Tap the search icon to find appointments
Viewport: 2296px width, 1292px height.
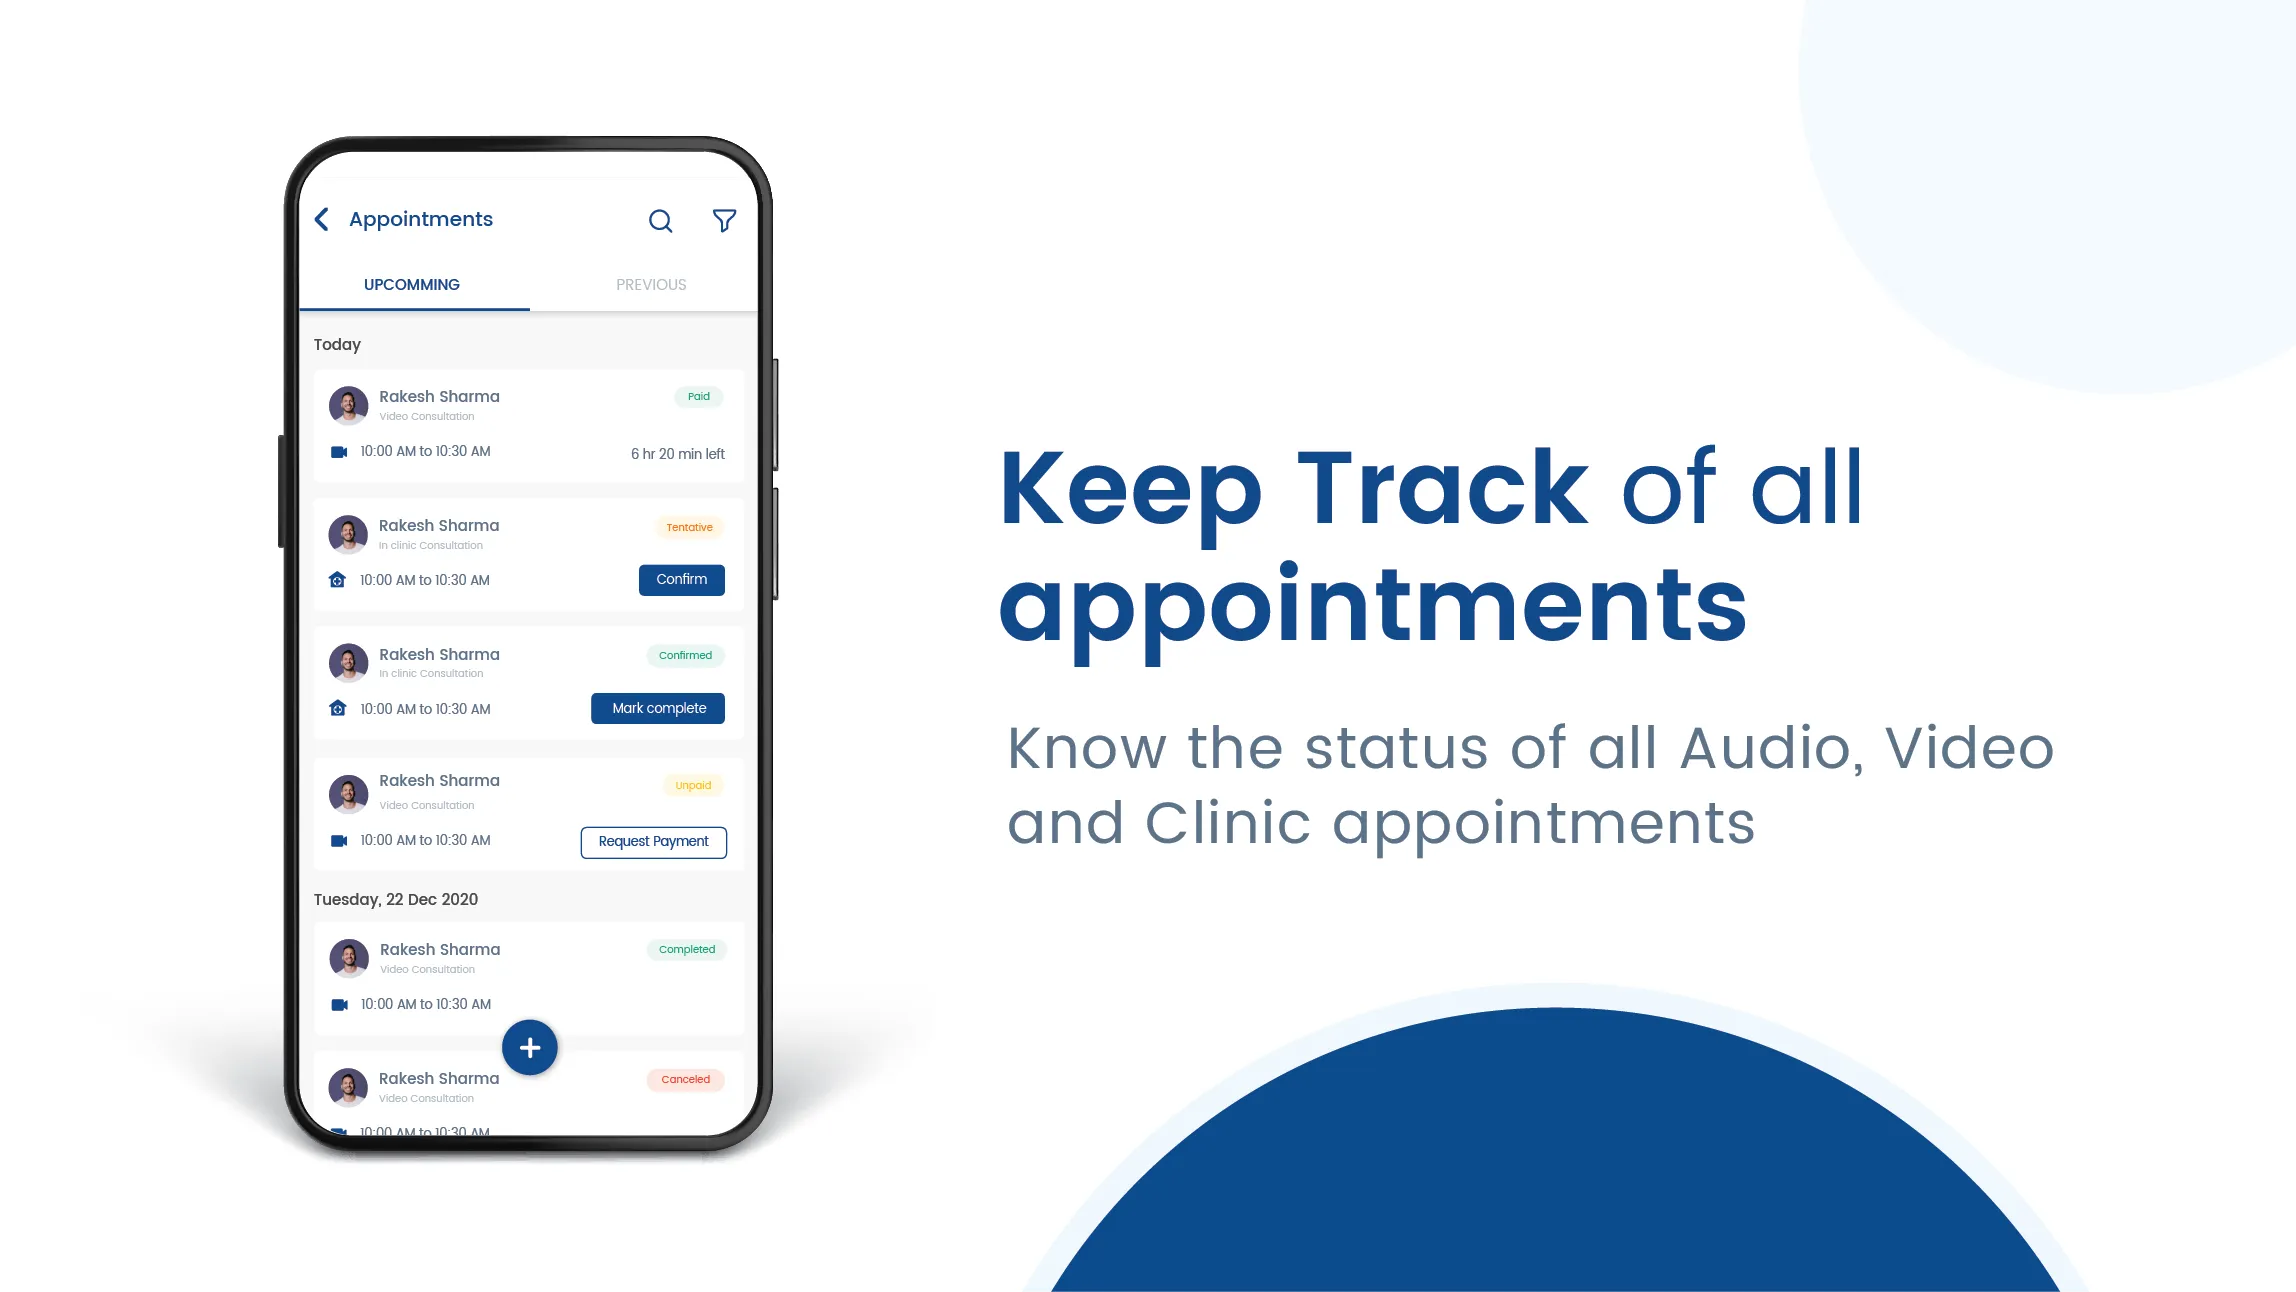click(x=659, y=219)
